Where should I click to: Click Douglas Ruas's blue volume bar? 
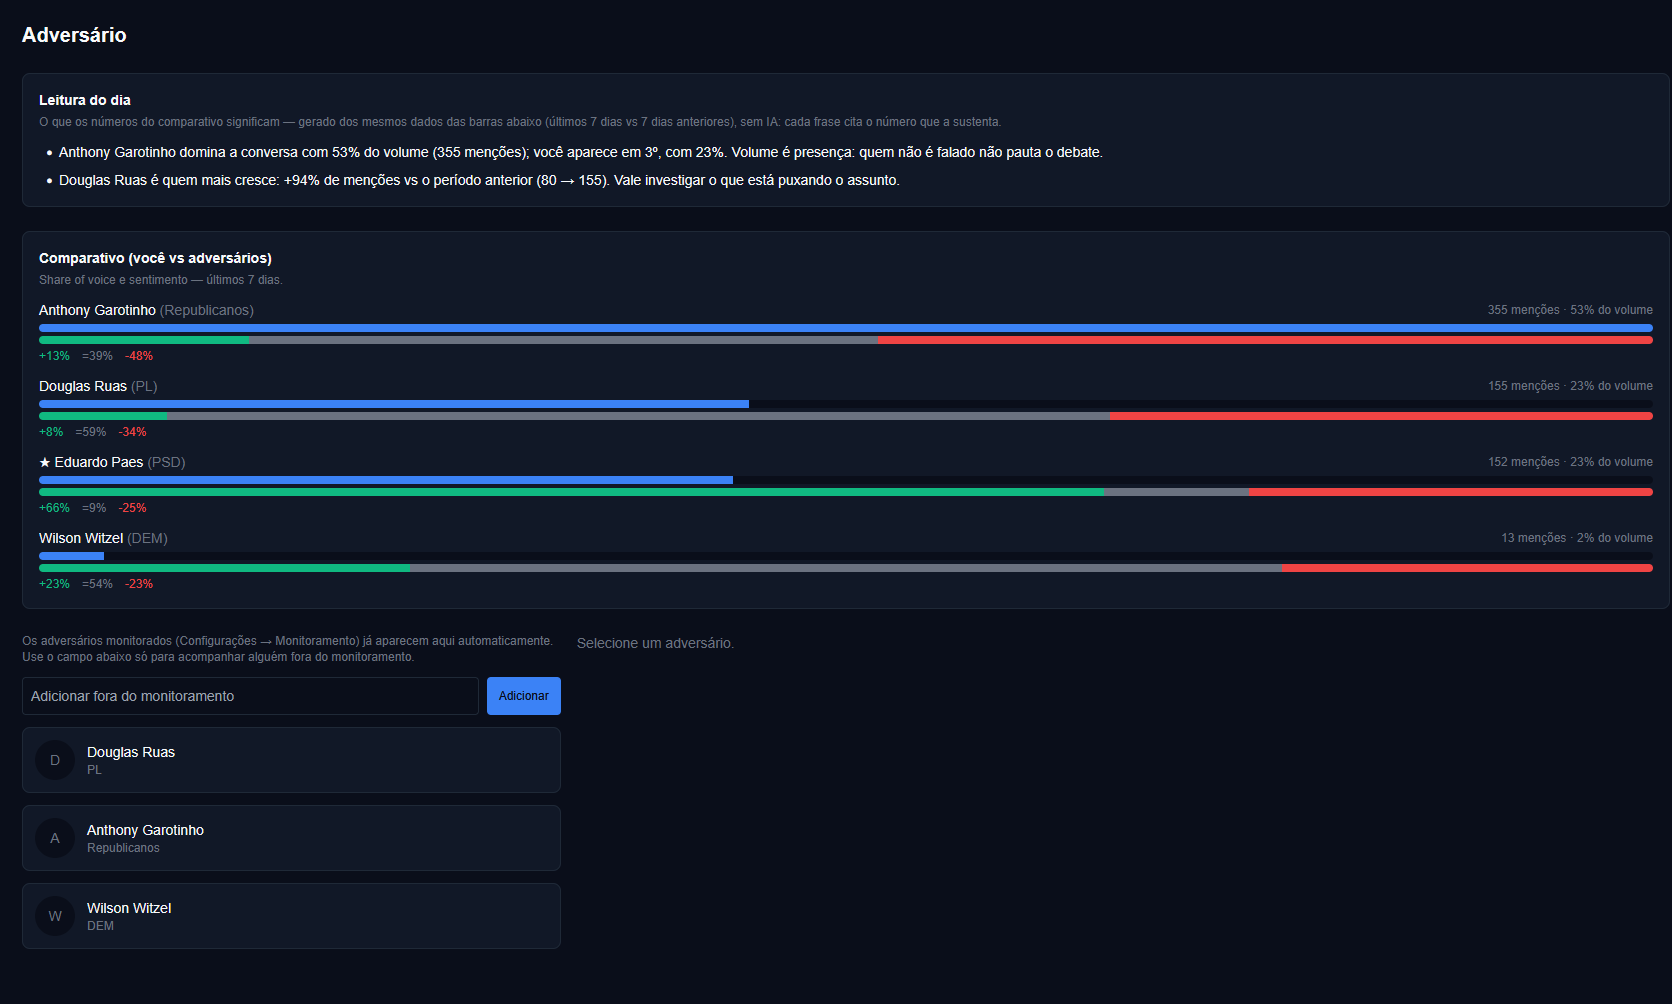tap(394, 404)
